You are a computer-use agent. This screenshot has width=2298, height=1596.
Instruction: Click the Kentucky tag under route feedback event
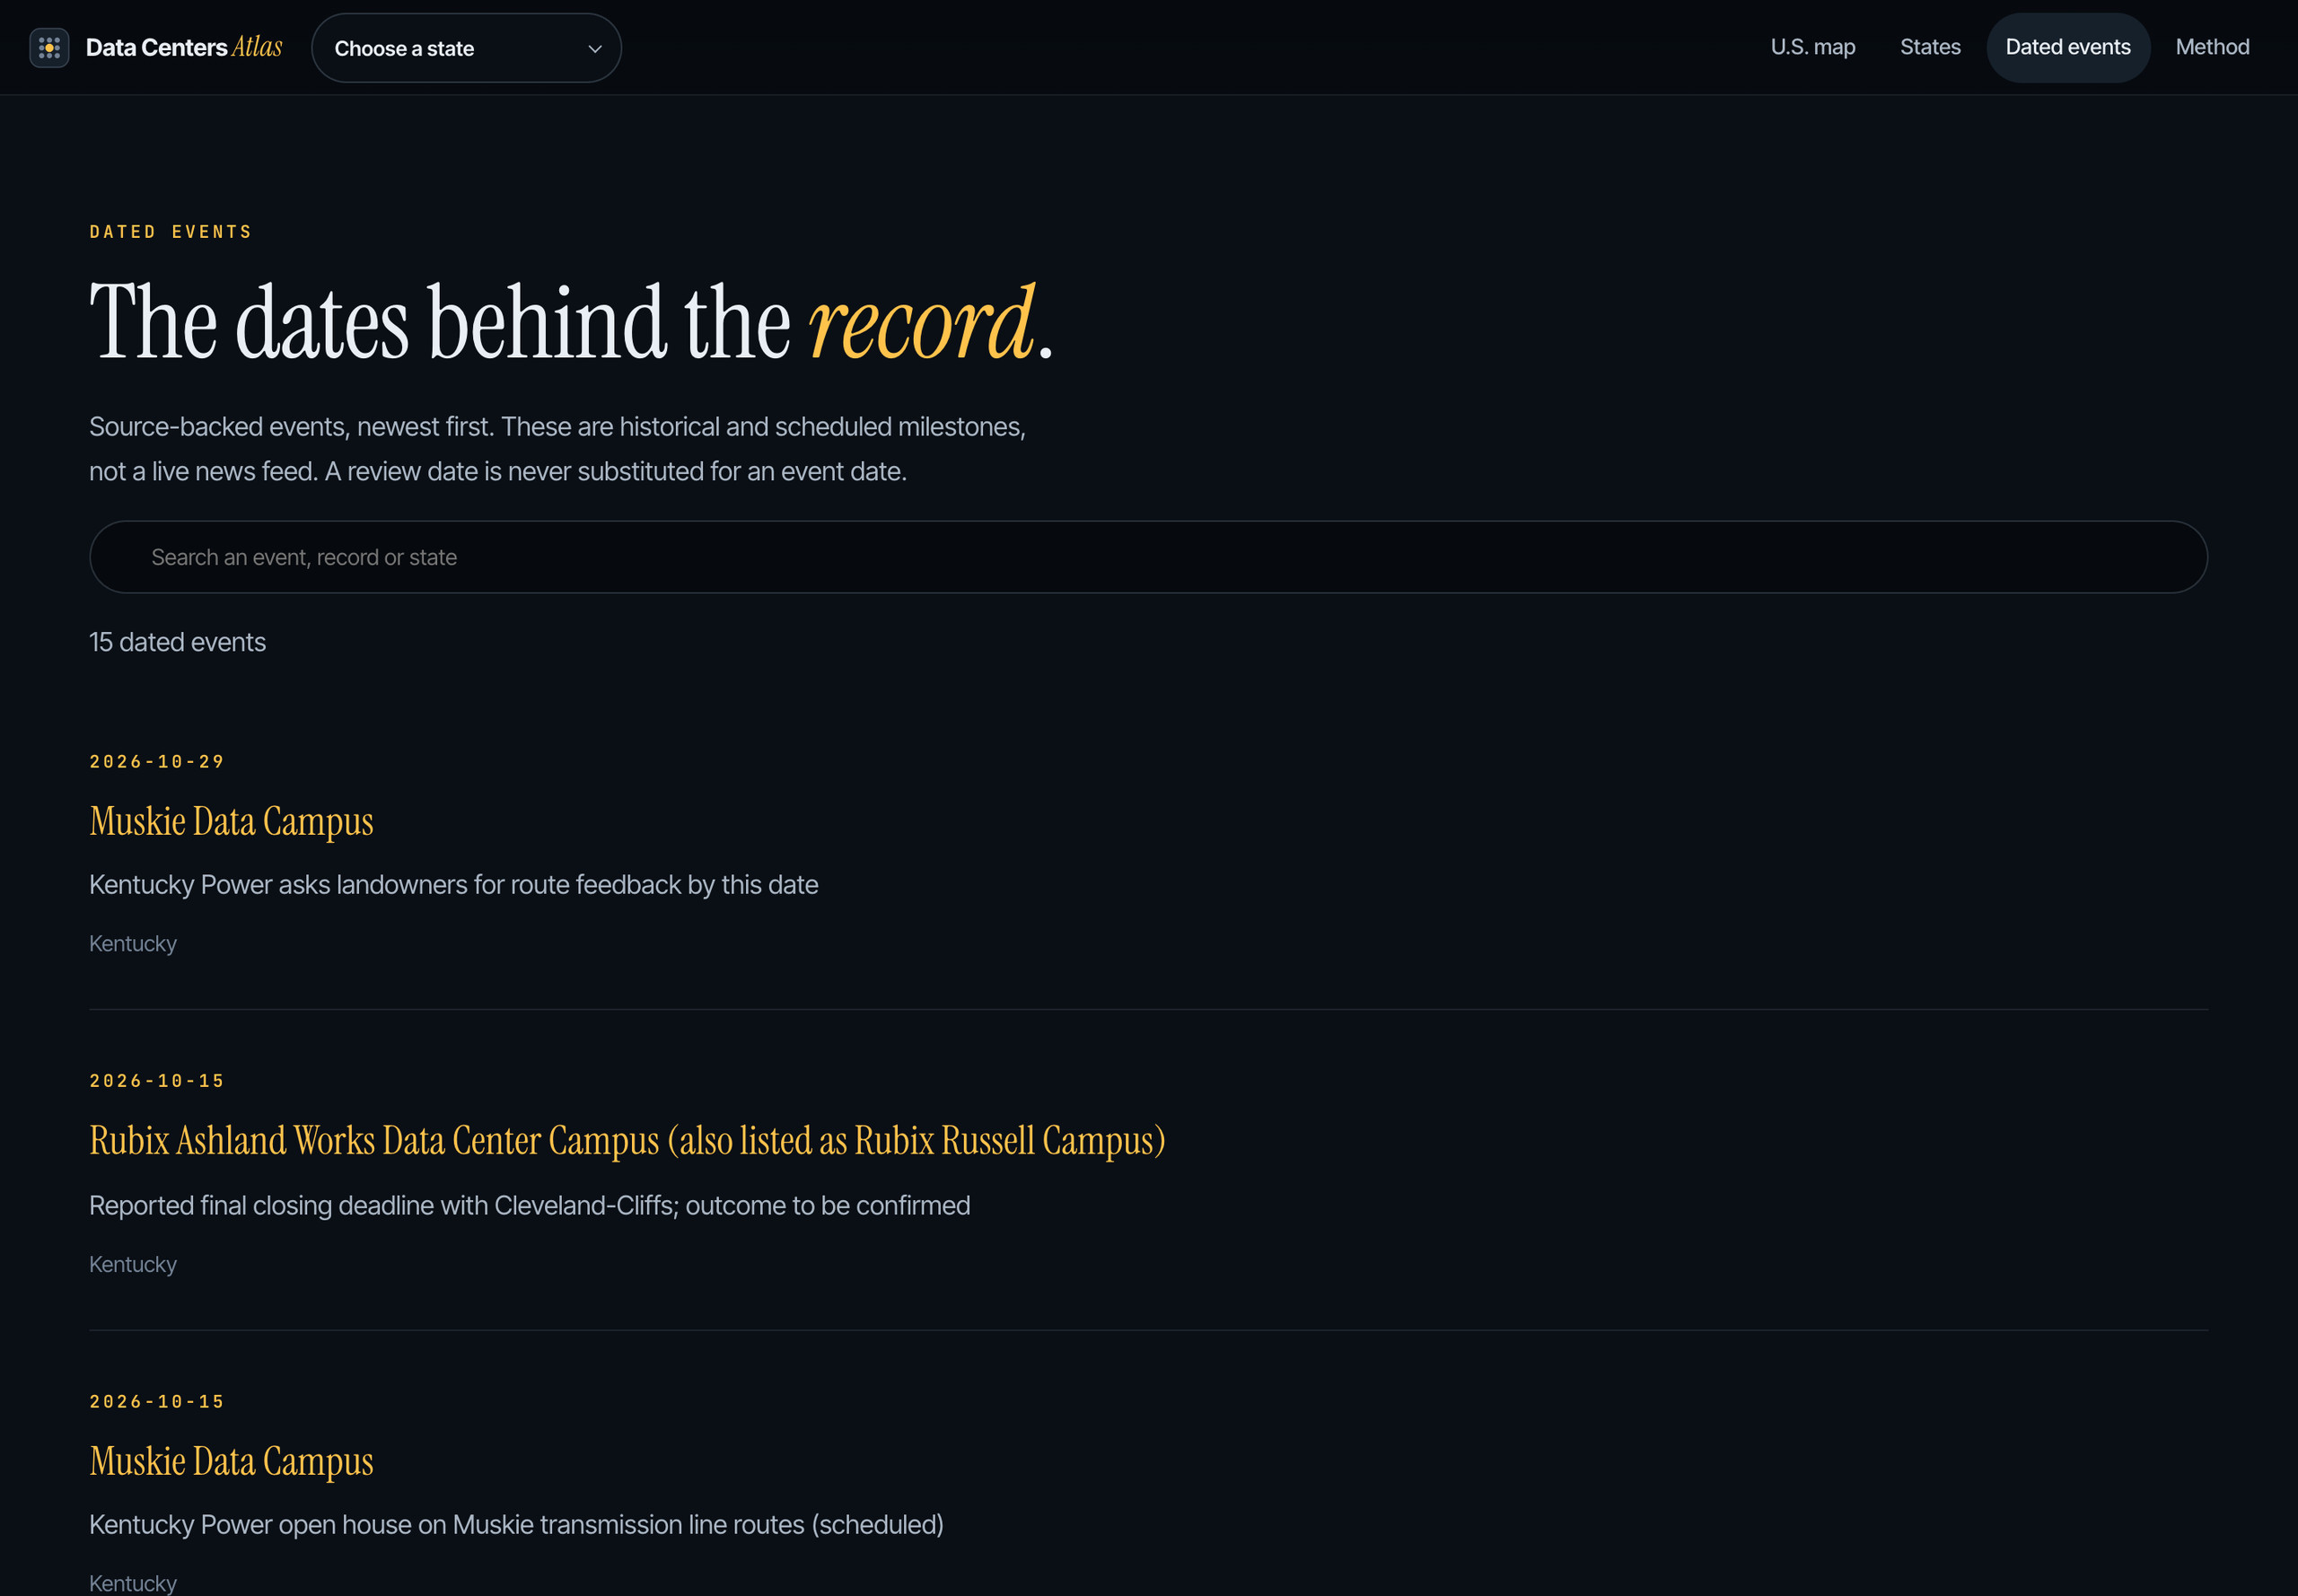(133, 944)
